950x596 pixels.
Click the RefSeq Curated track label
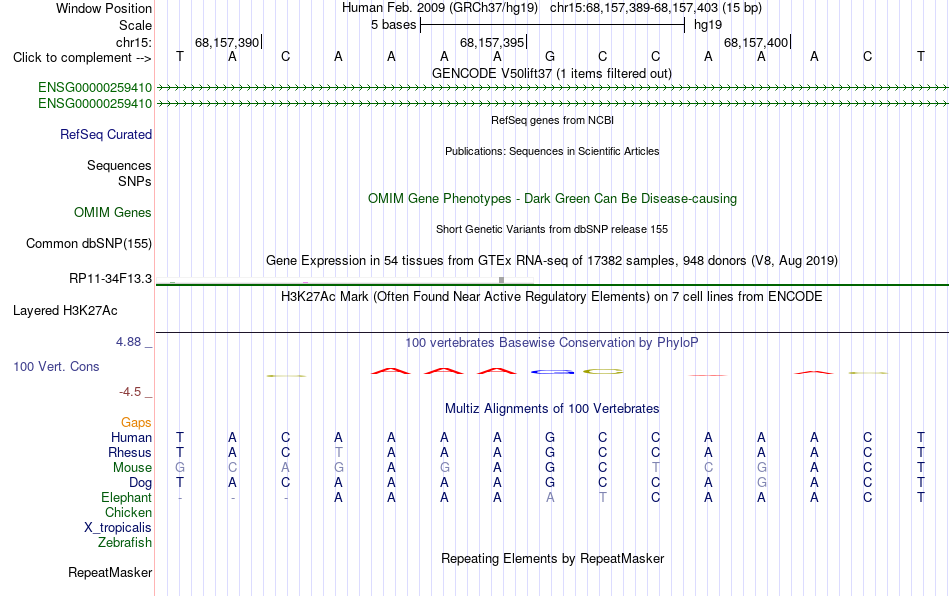[105, 134]
